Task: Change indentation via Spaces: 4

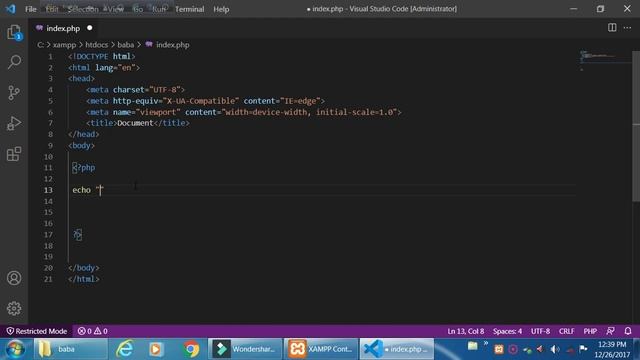Action: (x=507, y=331)
